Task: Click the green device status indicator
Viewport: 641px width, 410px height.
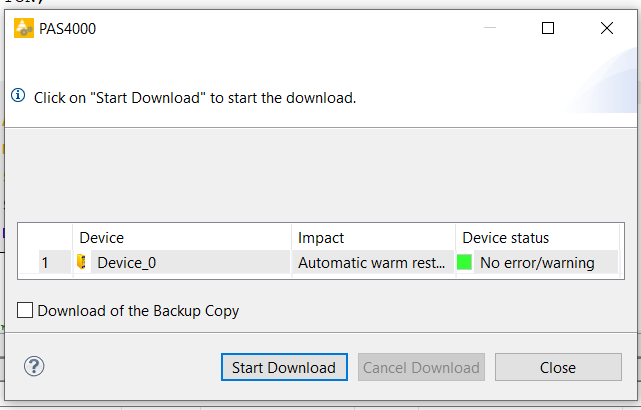Action: (464, 262)
